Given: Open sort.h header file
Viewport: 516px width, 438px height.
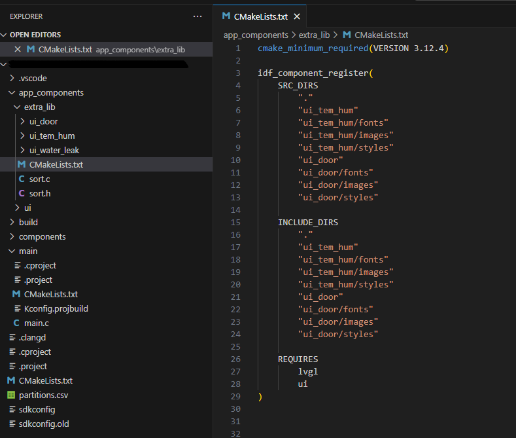Looking at the screenshot, I should point(40,193).
